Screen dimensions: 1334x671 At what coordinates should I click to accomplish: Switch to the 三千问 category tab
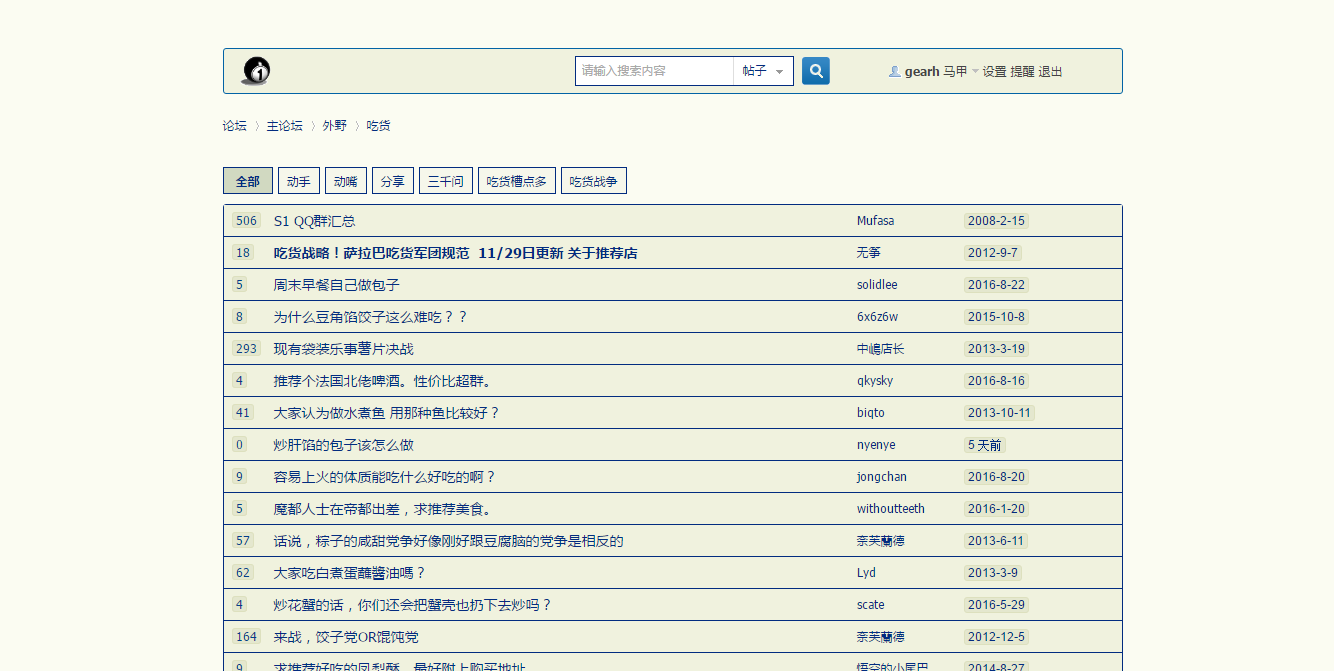[445, 181]
